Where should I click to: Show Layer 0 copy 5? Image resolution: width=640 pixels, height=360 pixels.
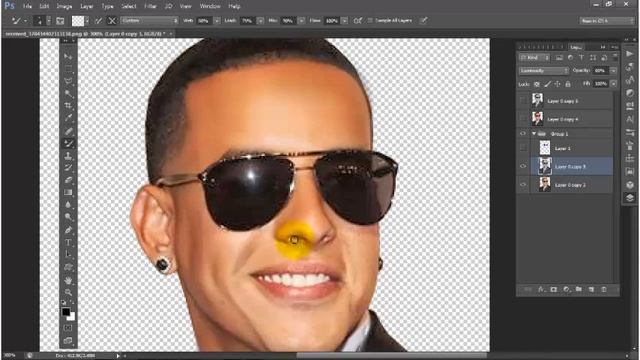[x=523, y=100]
